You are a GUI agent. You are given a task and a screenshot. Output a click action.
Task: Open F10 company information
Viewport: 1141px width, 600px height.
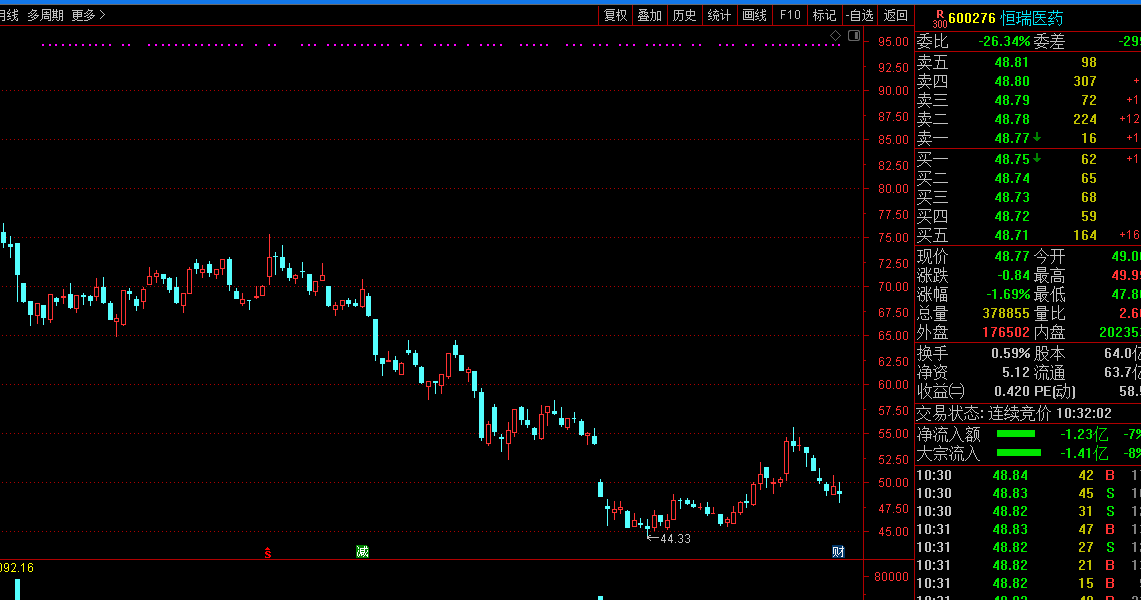(790, 15)
